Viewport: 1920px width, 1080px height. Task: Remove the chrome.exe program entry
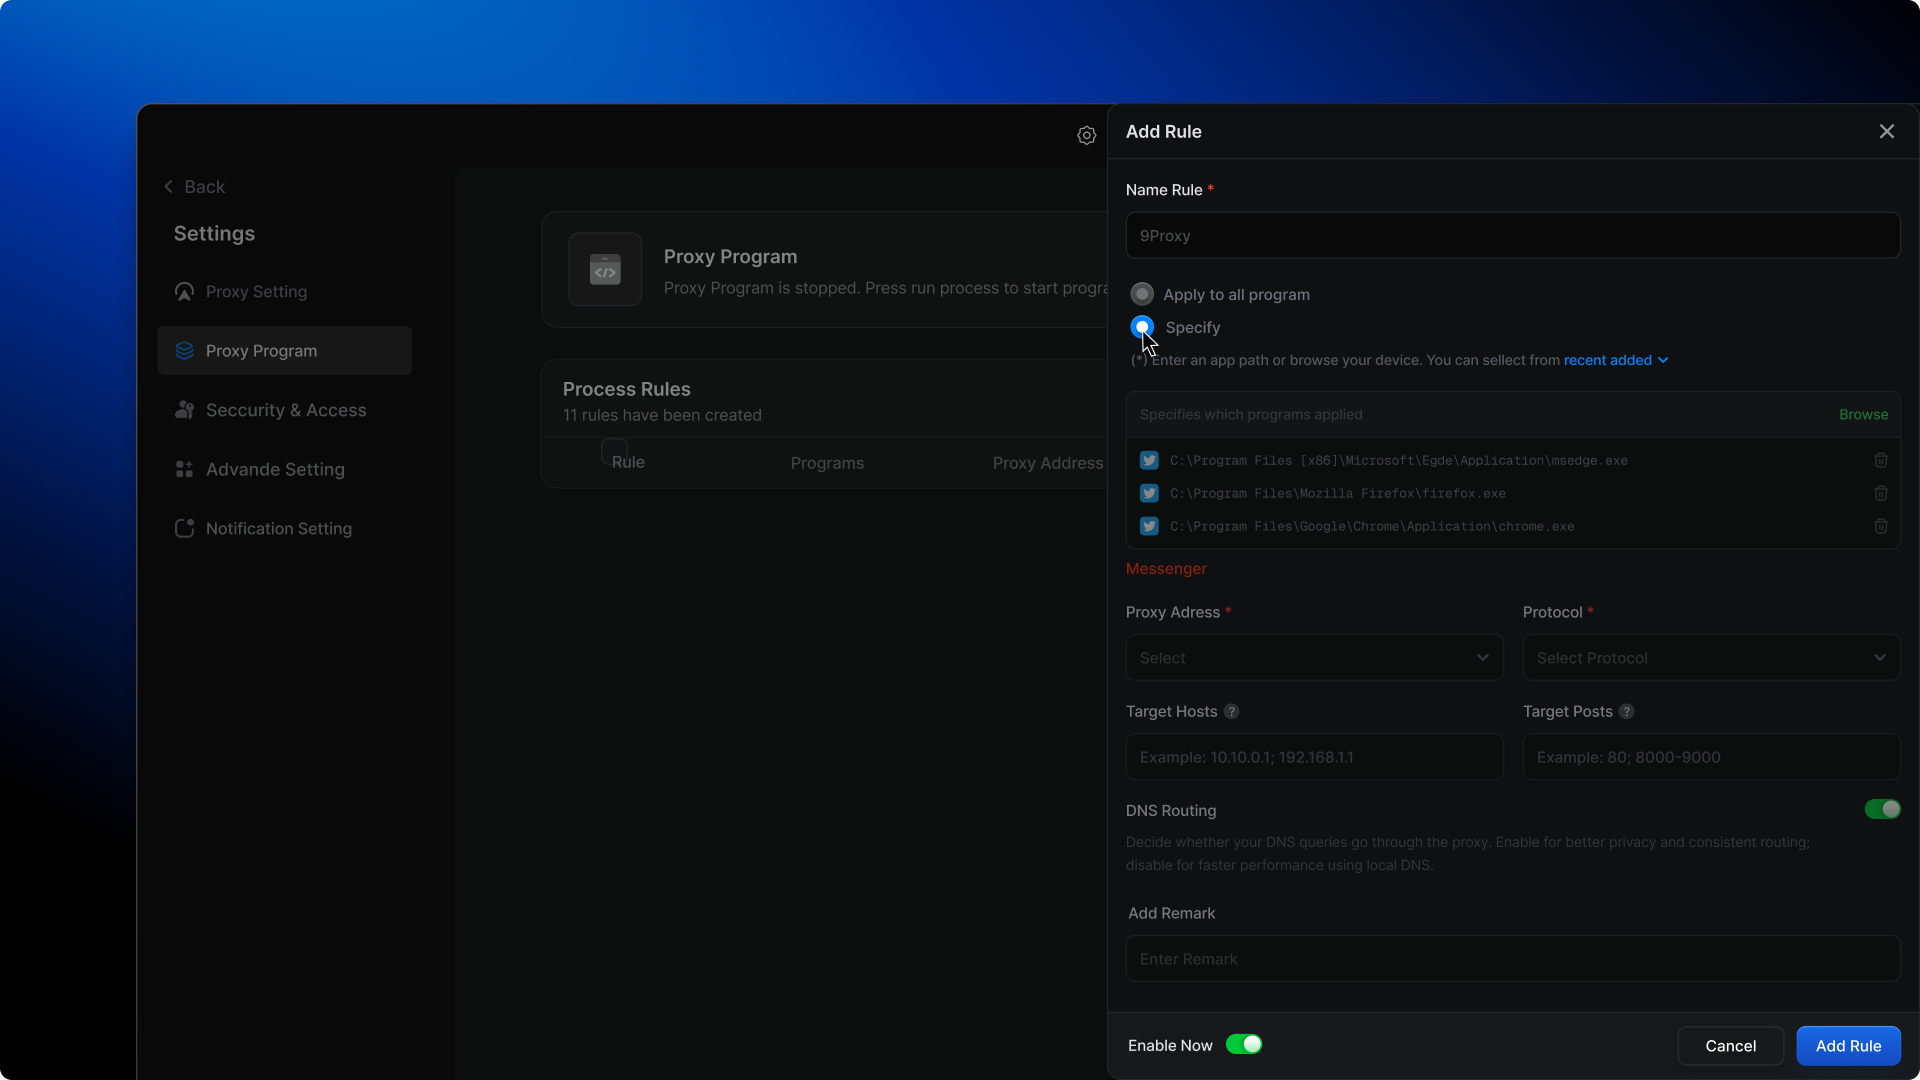pyautogui.click(x=1880, y=526)
